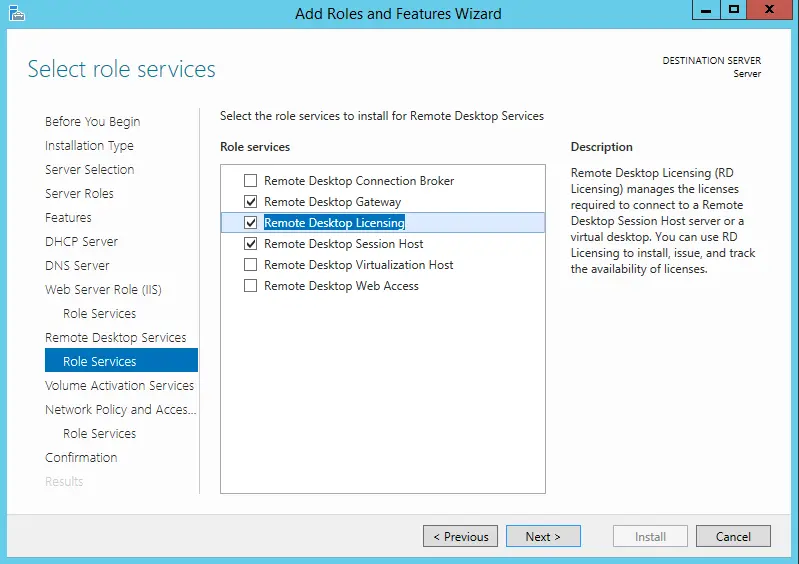This screenshot has height=564, width=799.
Task: Click the wizard icon in title bar
Action: click(x=15, y=13)
